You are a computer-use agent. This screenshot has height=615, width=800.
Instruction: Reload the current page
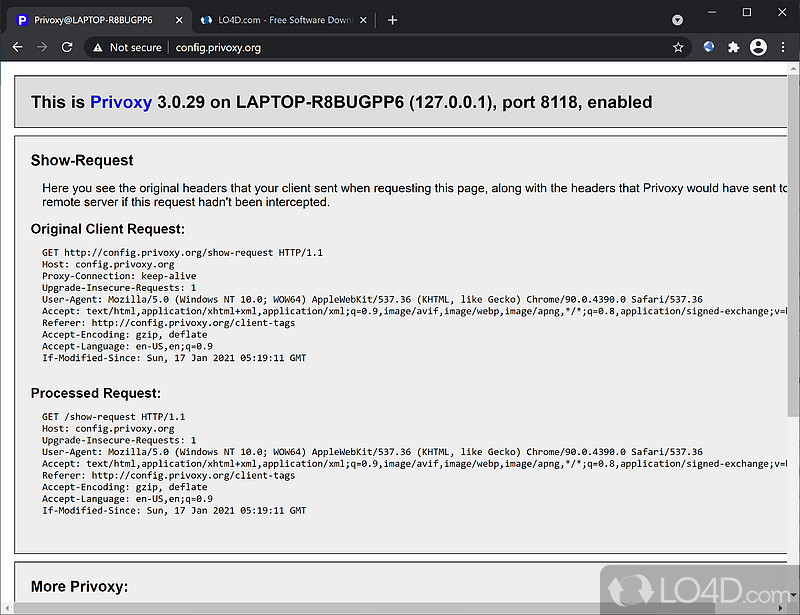67,47
